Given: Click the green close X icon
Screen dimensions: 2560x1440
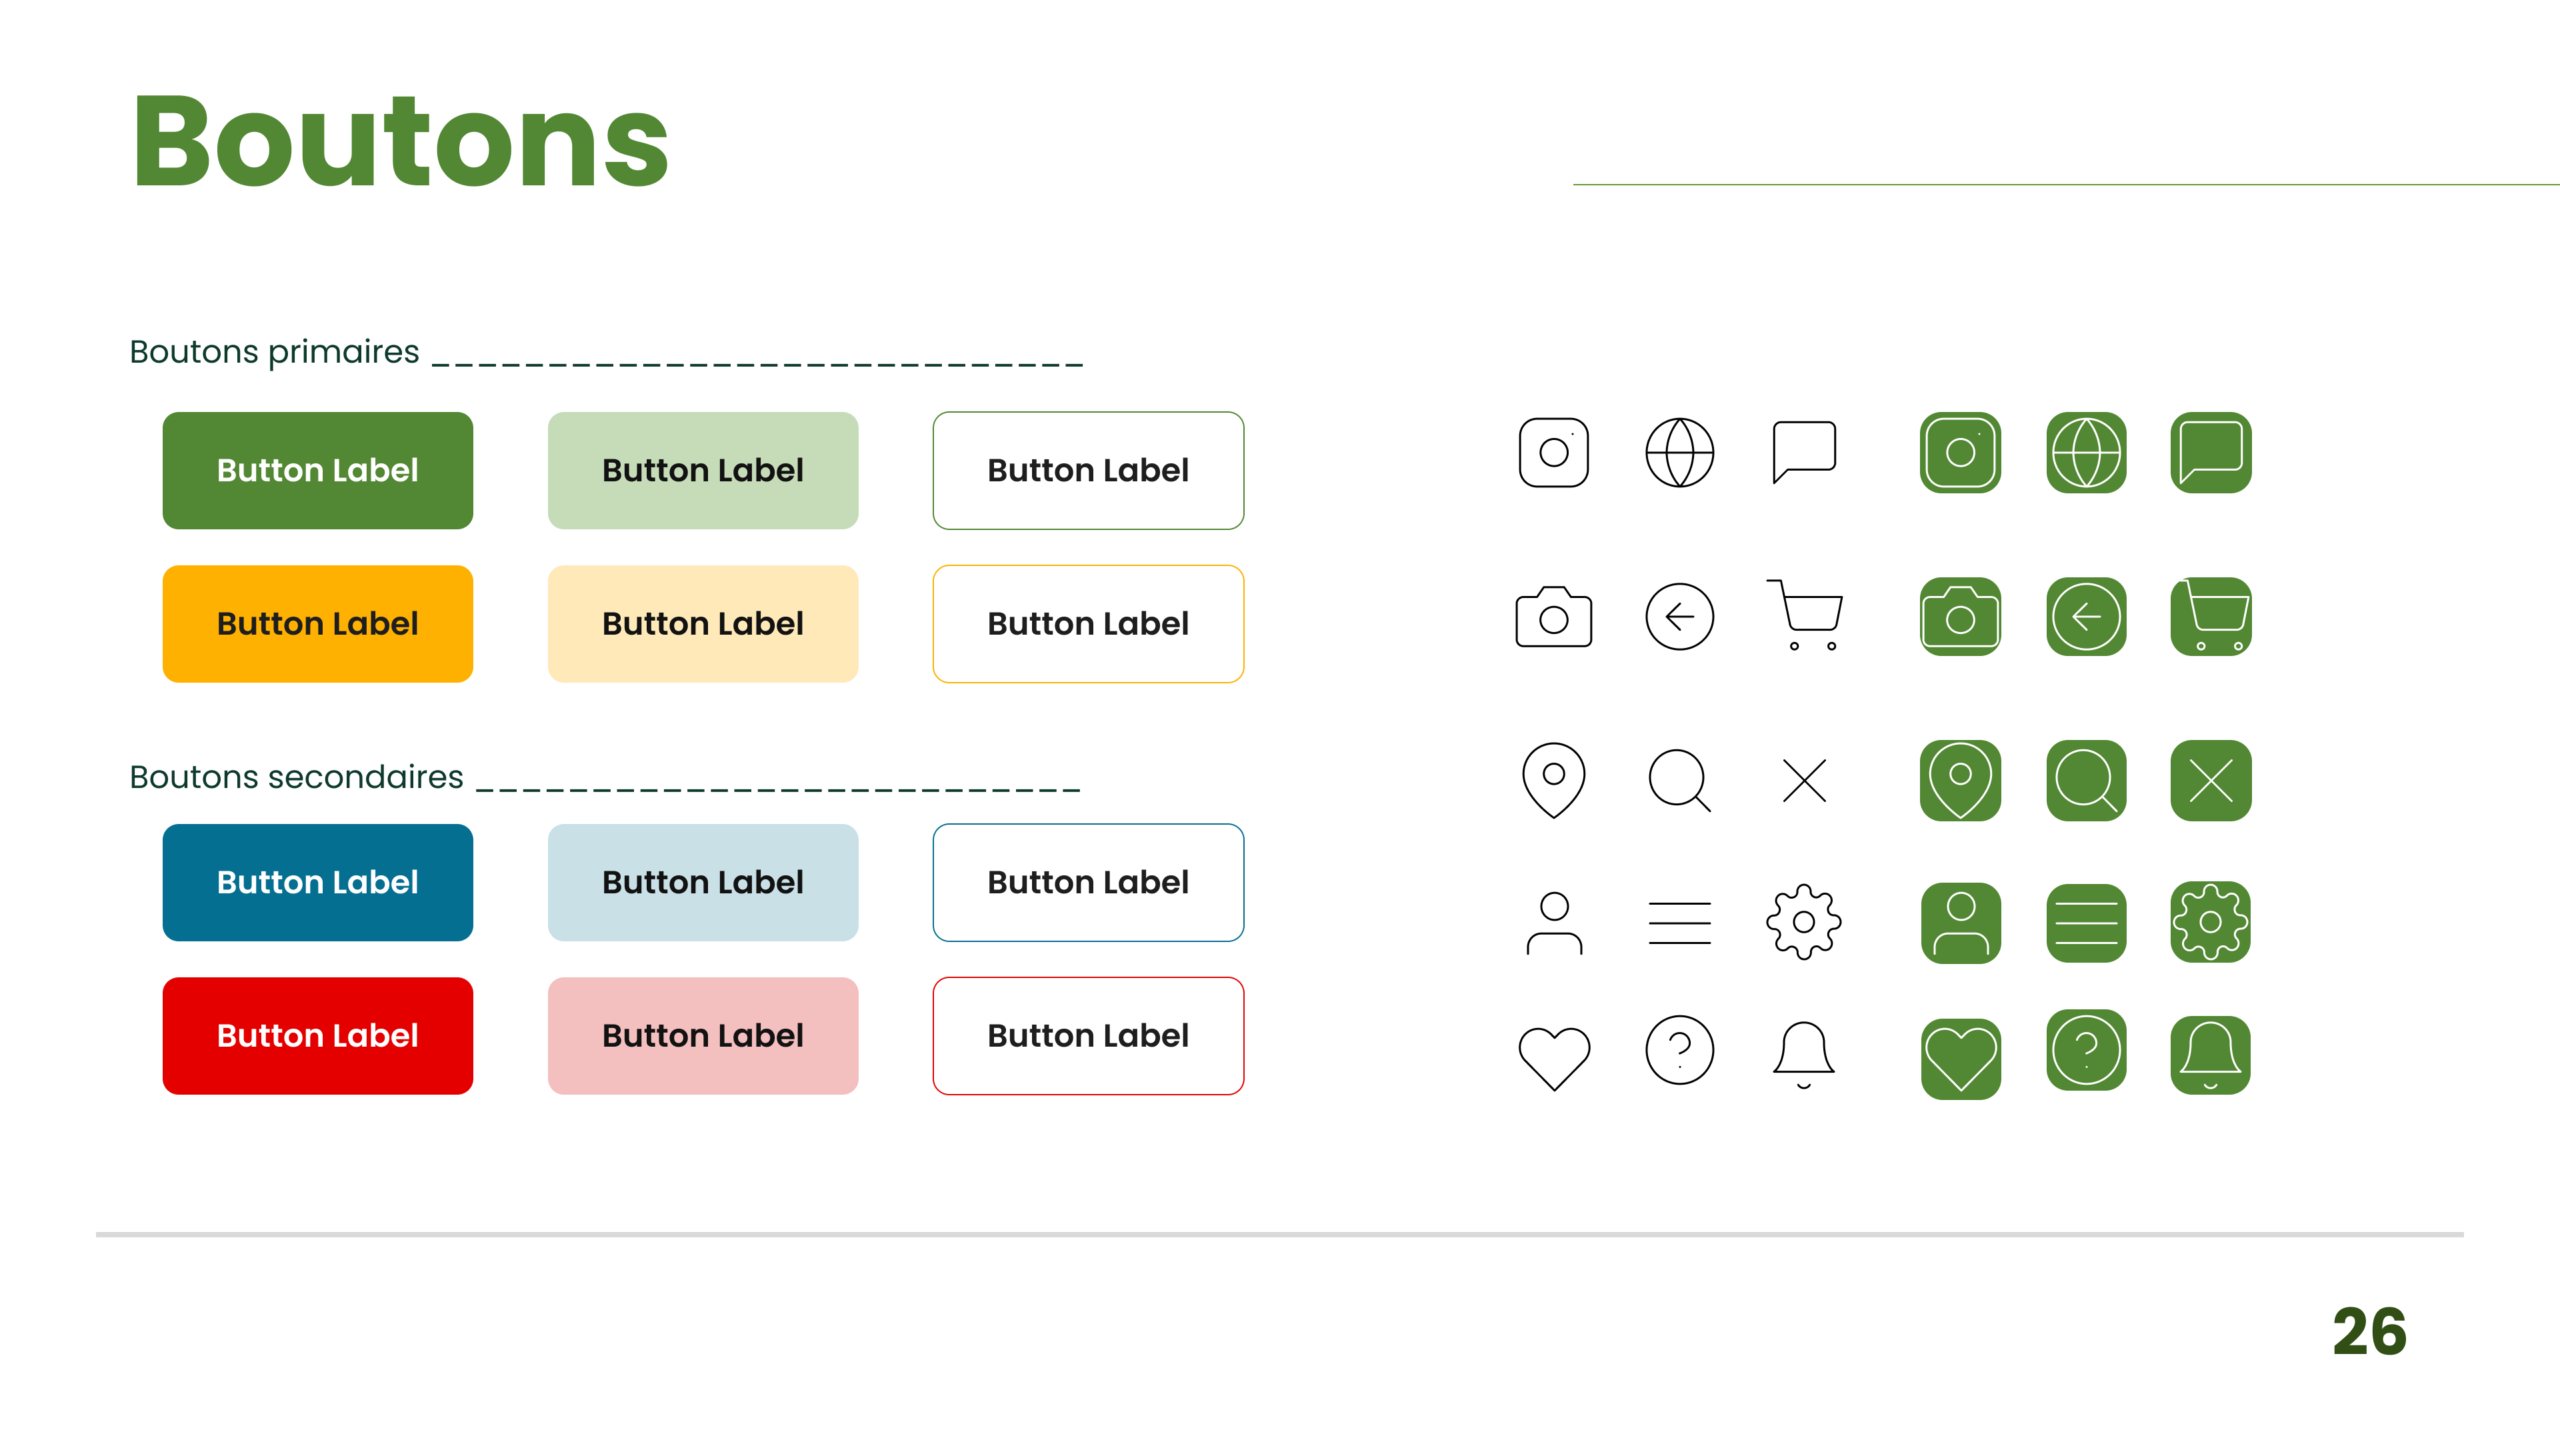Looking at the screenshot, I should [2210, 780].
